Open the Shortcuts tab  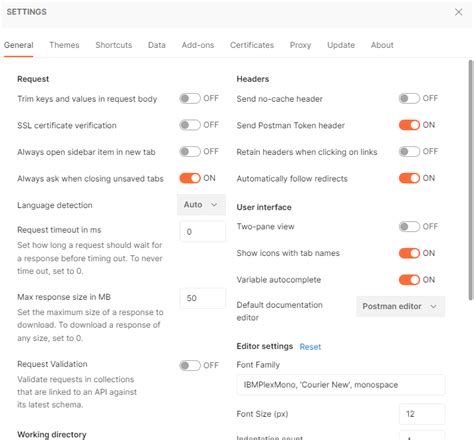click(x=114, y=45)
